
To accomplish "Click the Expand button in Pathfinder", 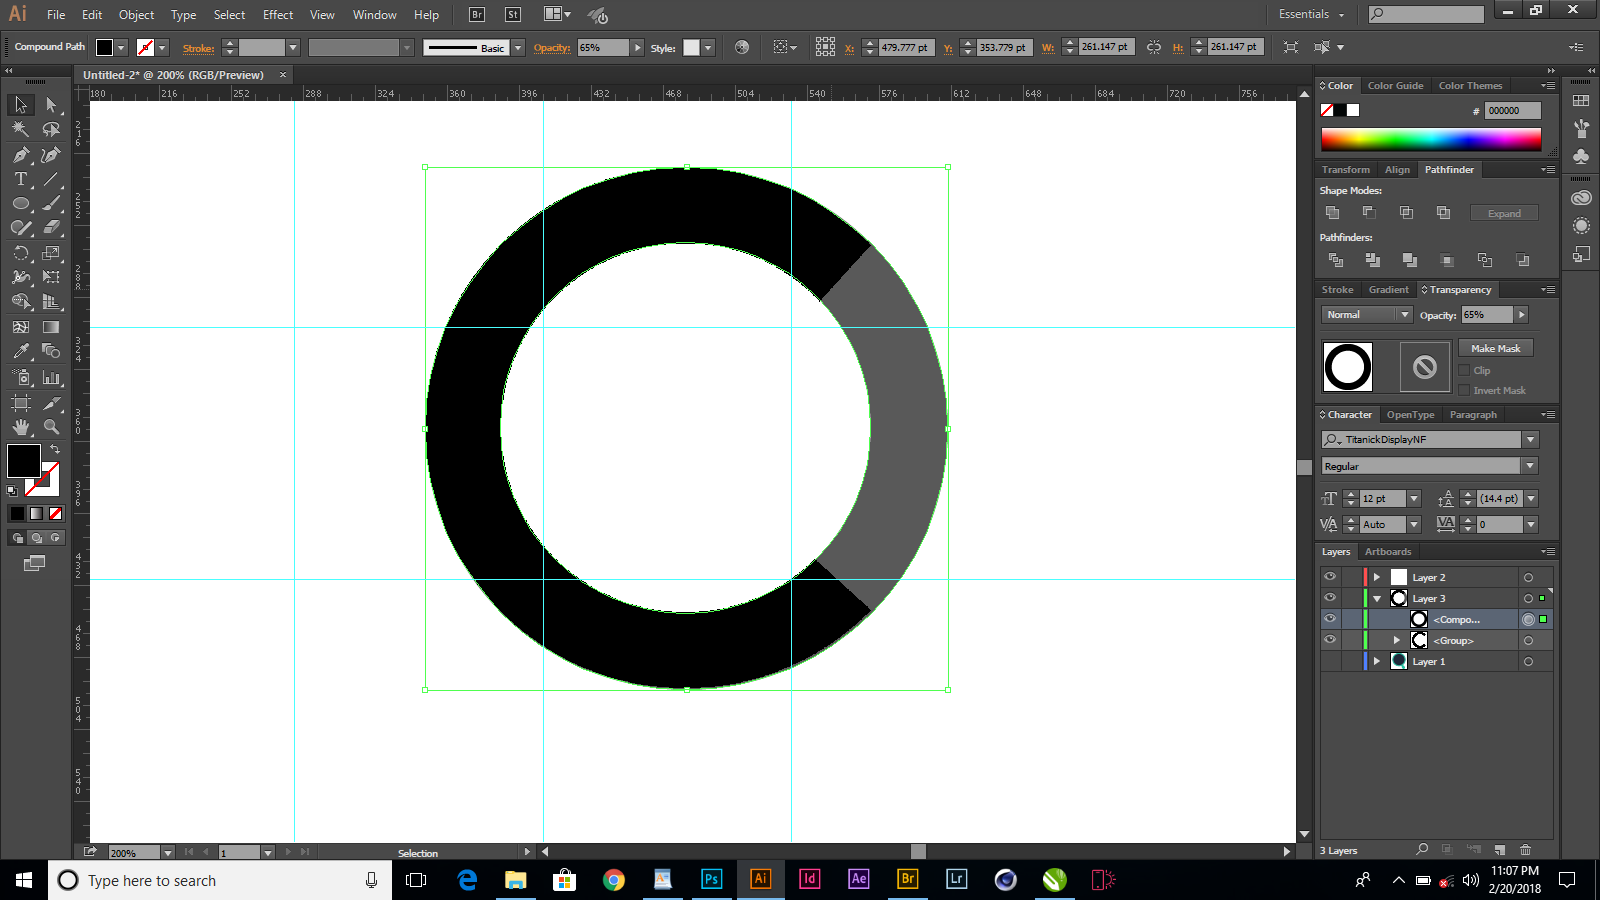I will pyautogui.click(x=1504, y=213).
